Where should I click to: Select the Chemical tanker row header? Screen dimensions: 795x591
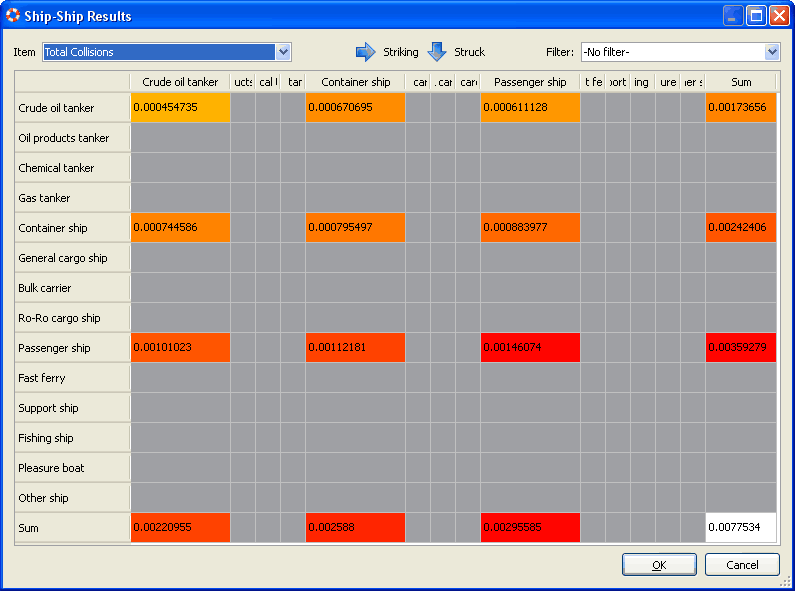tap(73, 168)
